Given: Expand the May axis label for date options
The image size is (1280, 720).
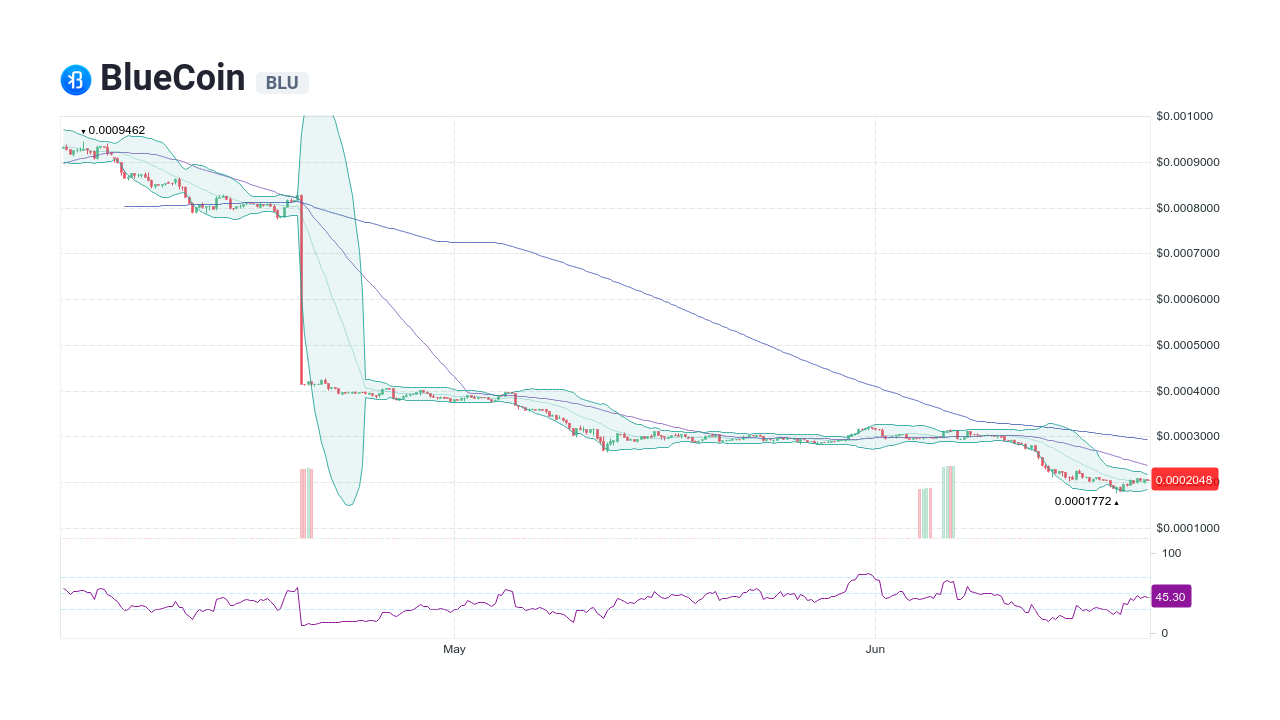Looking at the screenshot, I should 454,649.
